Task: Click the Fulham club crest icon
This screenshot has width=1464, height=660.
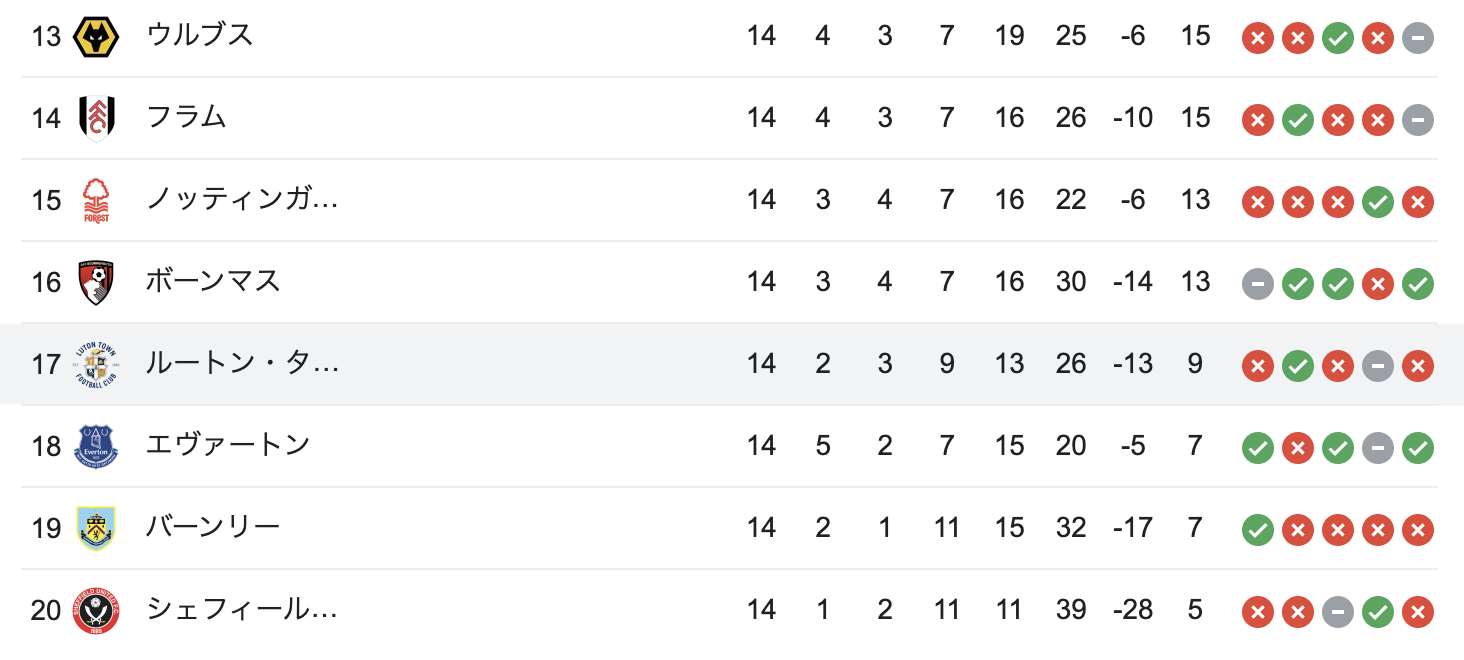Action: point(97,118)
